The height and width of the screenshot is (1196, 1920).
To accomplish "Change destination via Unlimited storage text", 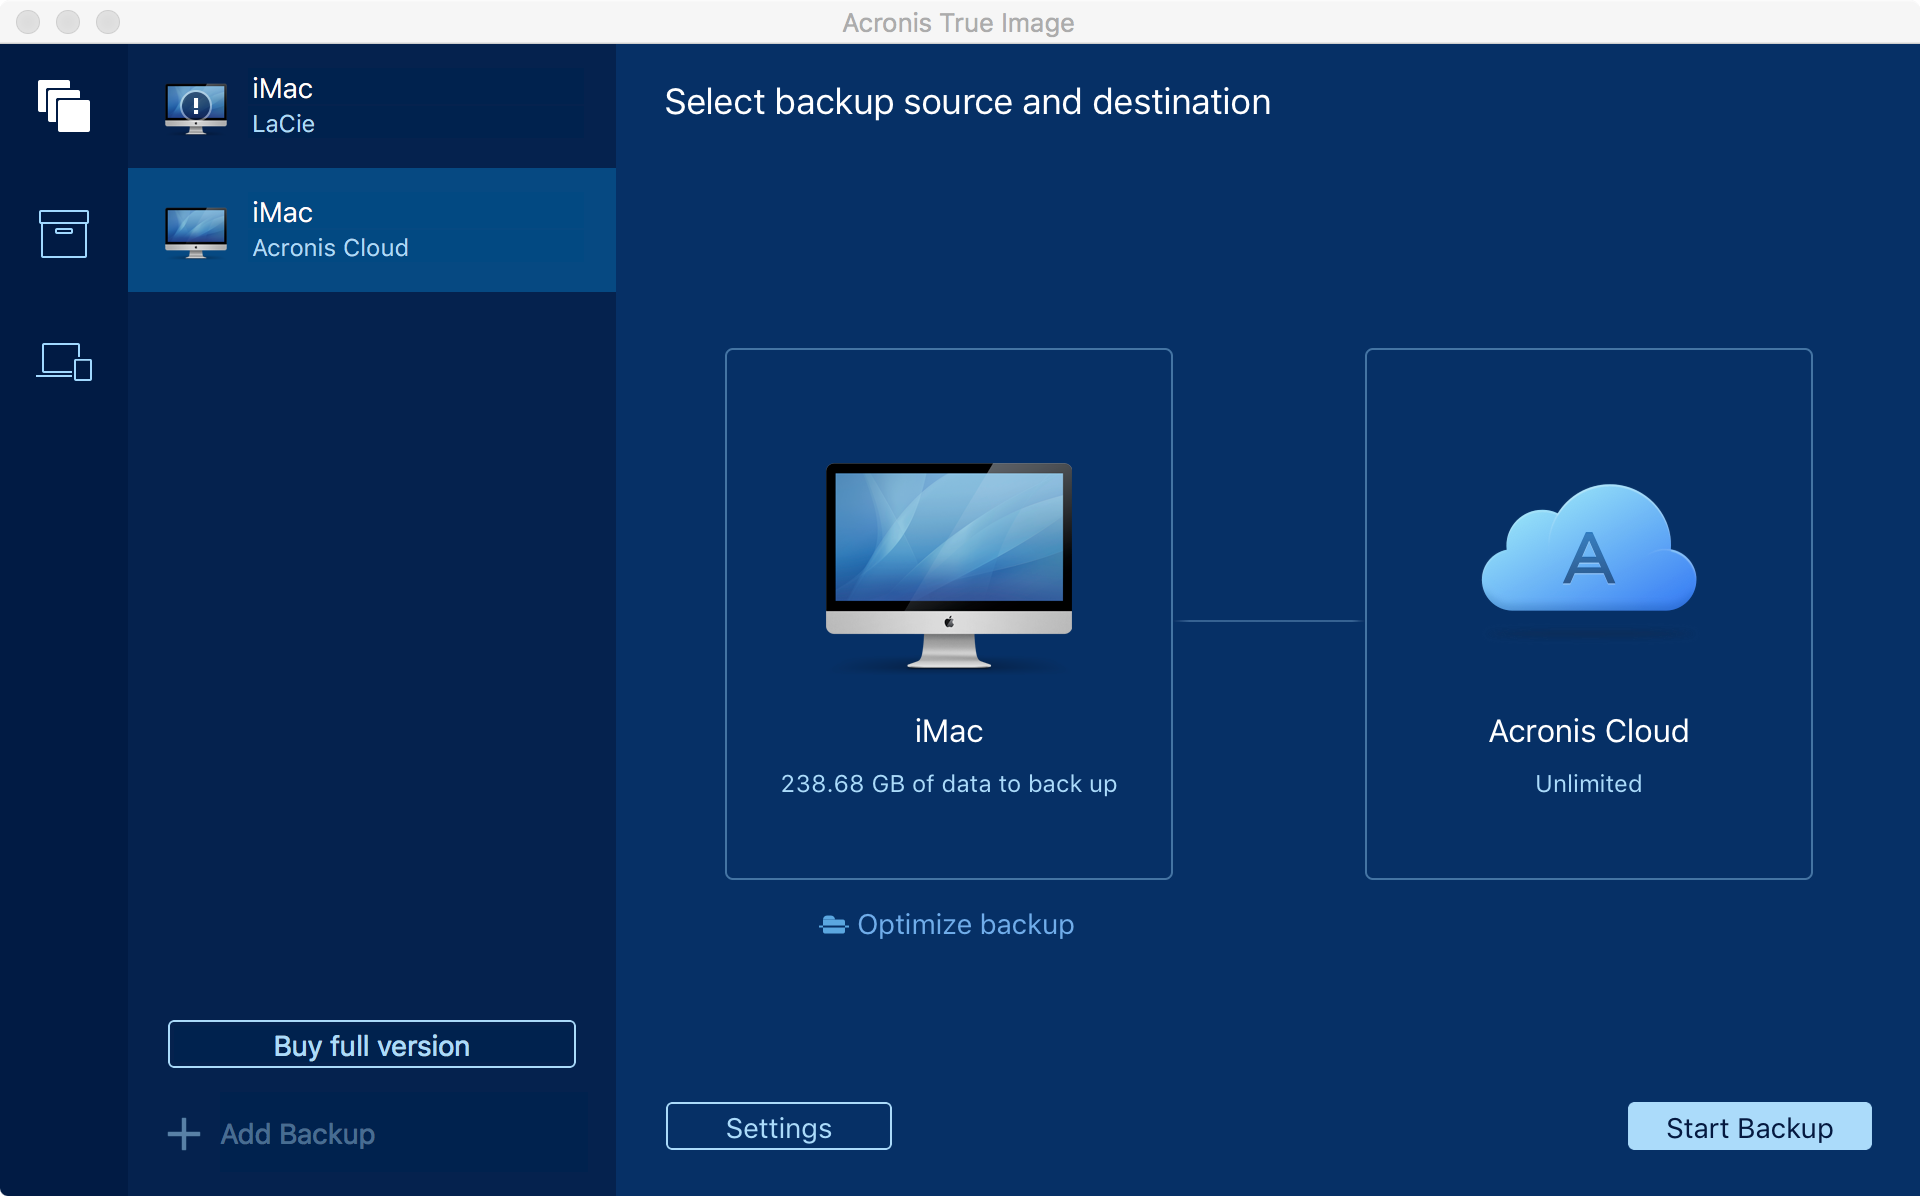I will click(1588, 784).
